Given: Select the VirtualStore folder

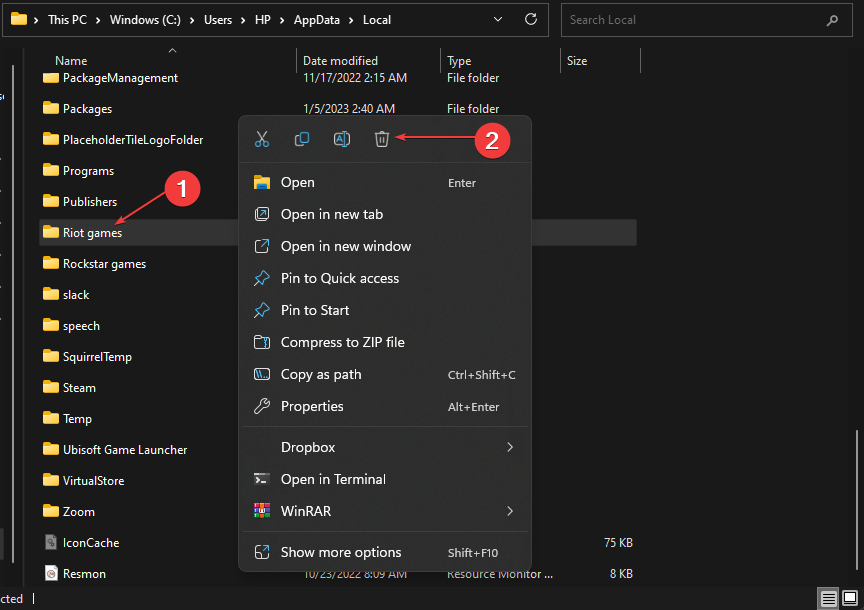Looking at the screenshot, I should point(93,481).
